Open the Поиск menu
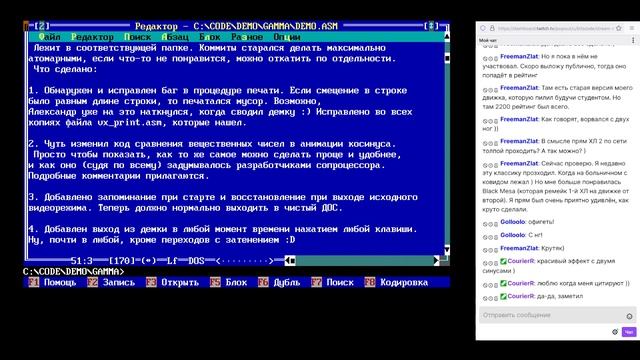The height and width of the screenshot is (360, 640). click(138, 37)
